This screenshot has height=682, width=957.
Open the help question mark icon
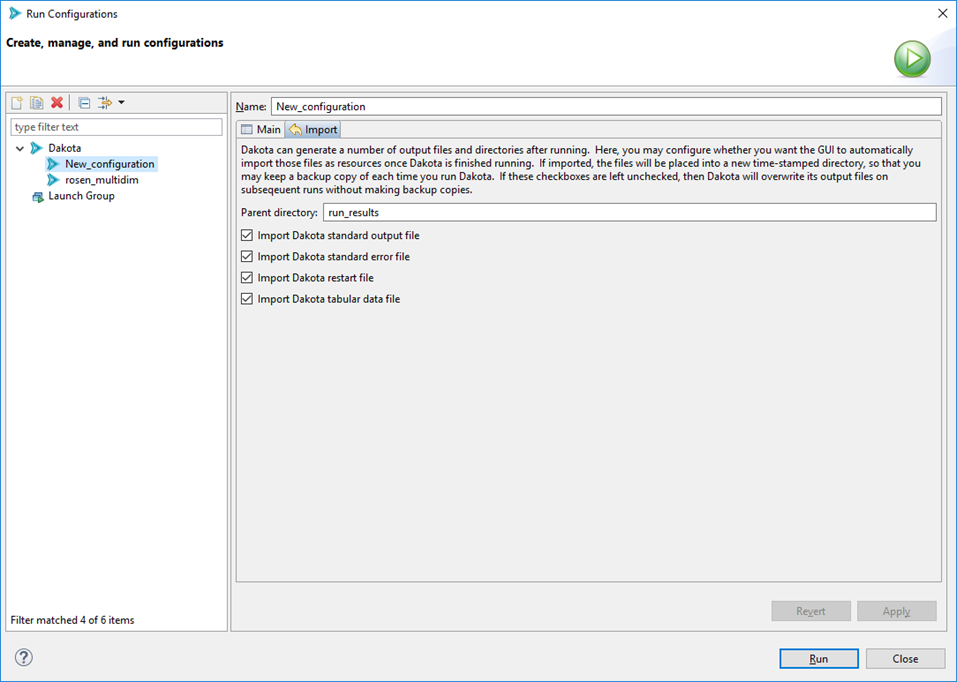[24, 657]
